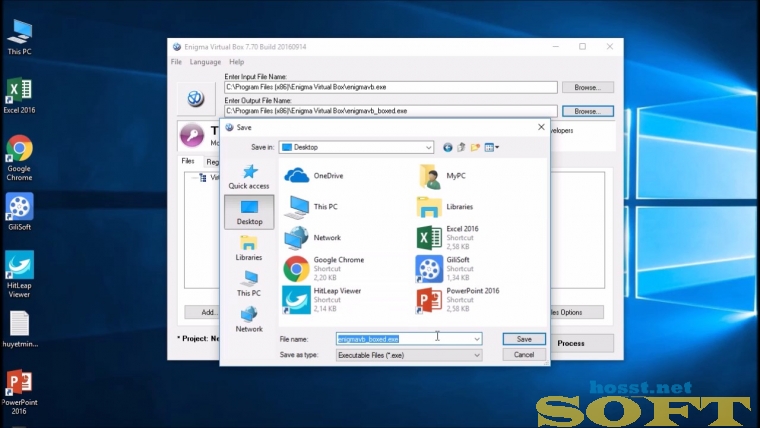Browse for the input file name

pyautogui.click(x=587, y=87)
